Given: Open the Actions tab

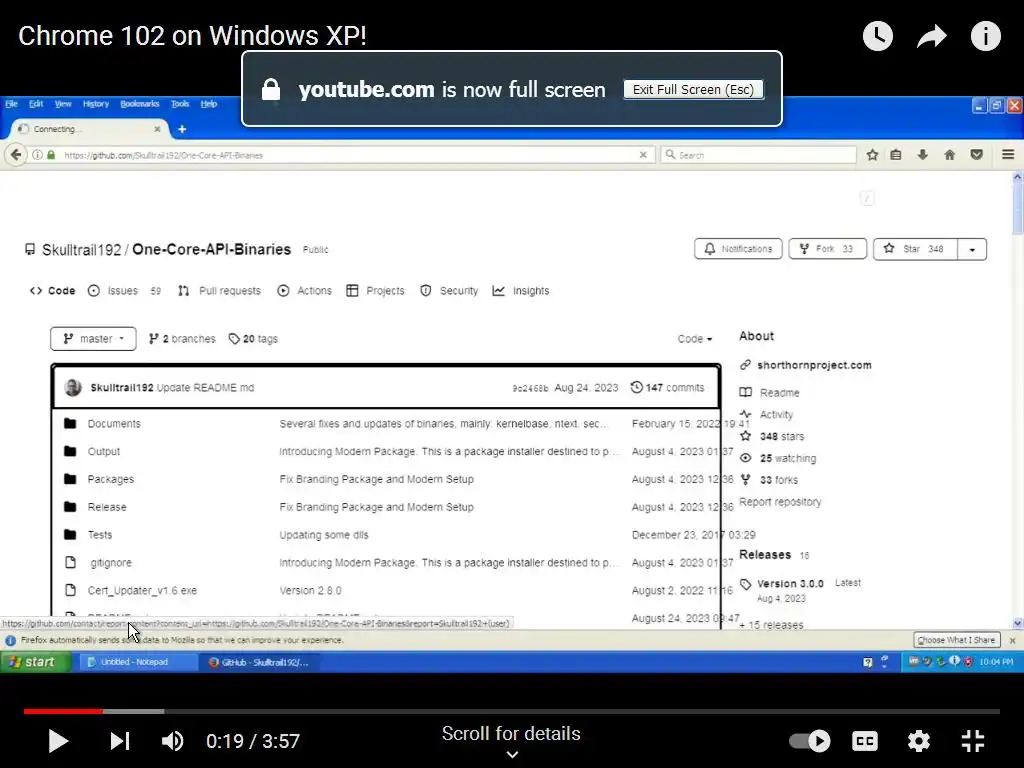Looking at the screenshot, I should coord(304,291).
